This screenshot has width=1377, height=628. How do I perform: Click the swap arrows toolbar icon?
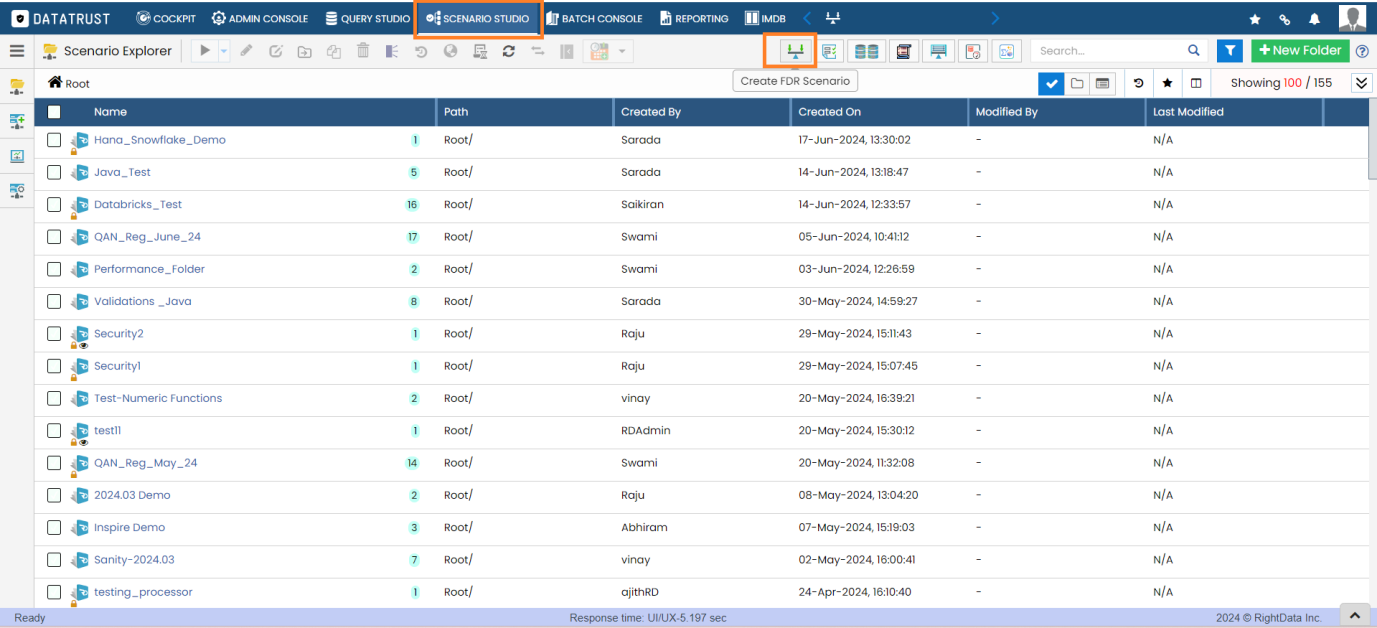pos(538,51)
